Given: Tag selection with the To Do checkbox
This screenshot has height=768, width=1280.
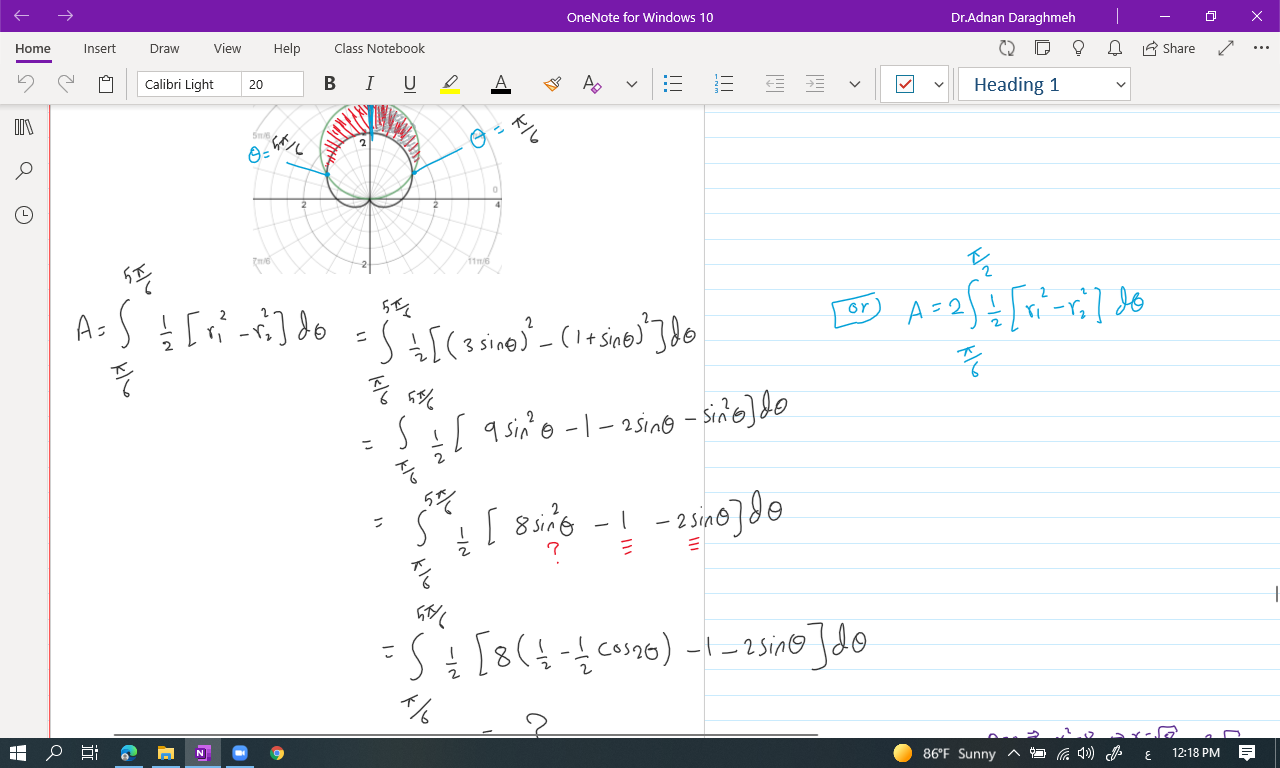Looking at the screenshot, I should click(x=905, y=85).
